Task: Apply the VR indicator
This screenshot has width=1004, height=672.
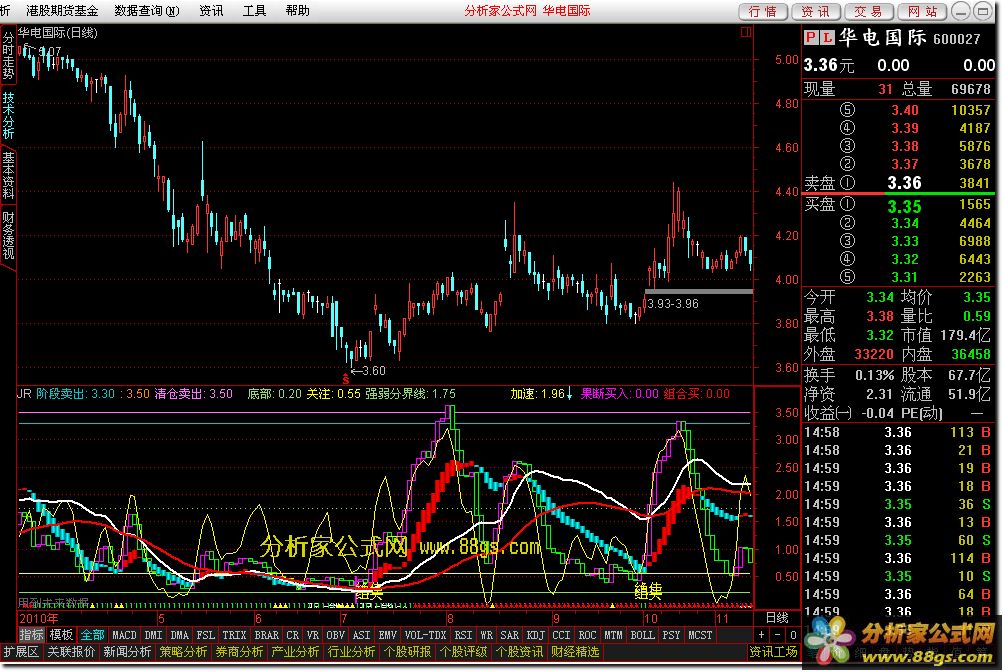Action: 312,635
